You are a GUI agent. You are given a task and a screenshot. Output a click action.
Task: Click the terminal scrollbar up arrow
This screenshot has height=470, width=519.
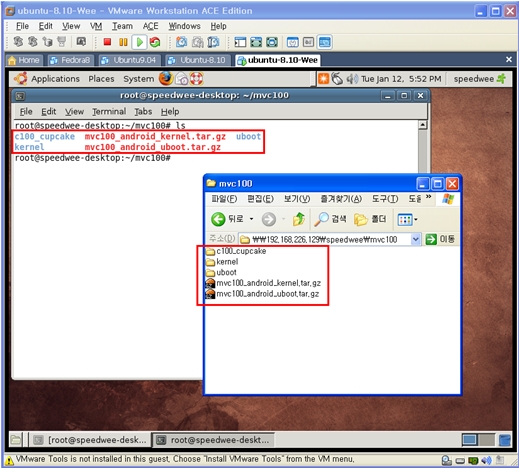(x=422, y=125)
